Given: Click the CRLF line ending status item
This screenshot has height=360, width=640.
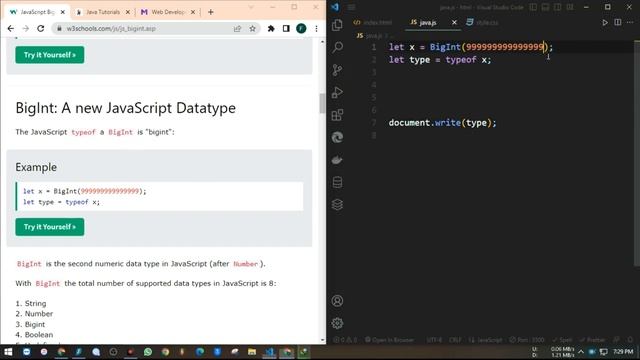Looking at the screenshot, I should click(x=455, y=340).
